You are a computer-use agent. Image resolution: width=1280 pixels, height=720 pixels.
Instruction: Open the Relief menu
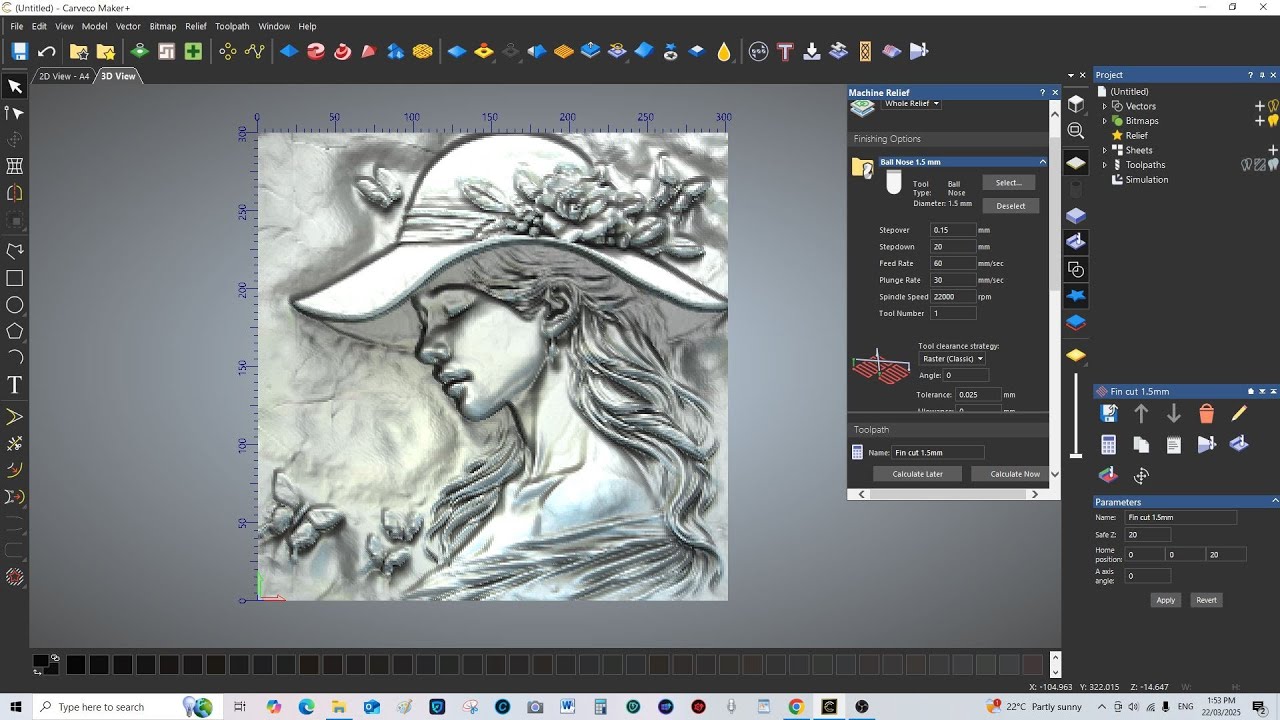coord(196,26)
